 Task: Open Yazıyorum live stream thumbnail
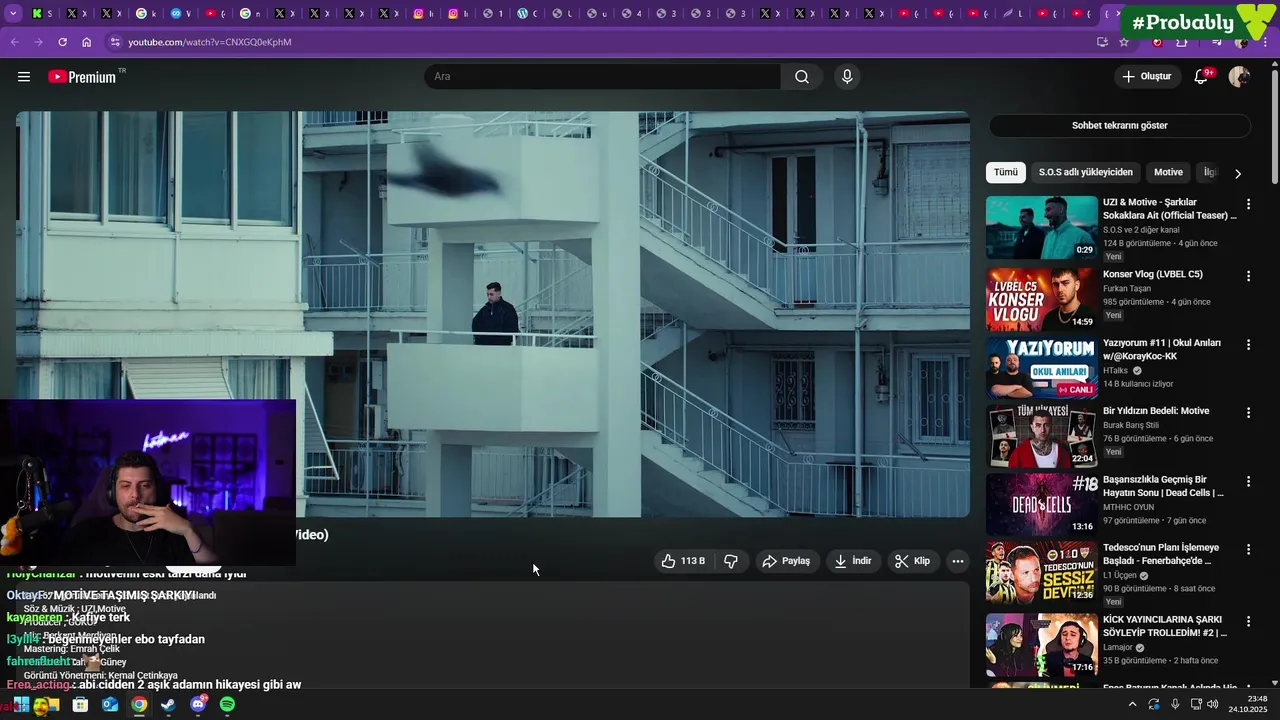(1041, 367)
